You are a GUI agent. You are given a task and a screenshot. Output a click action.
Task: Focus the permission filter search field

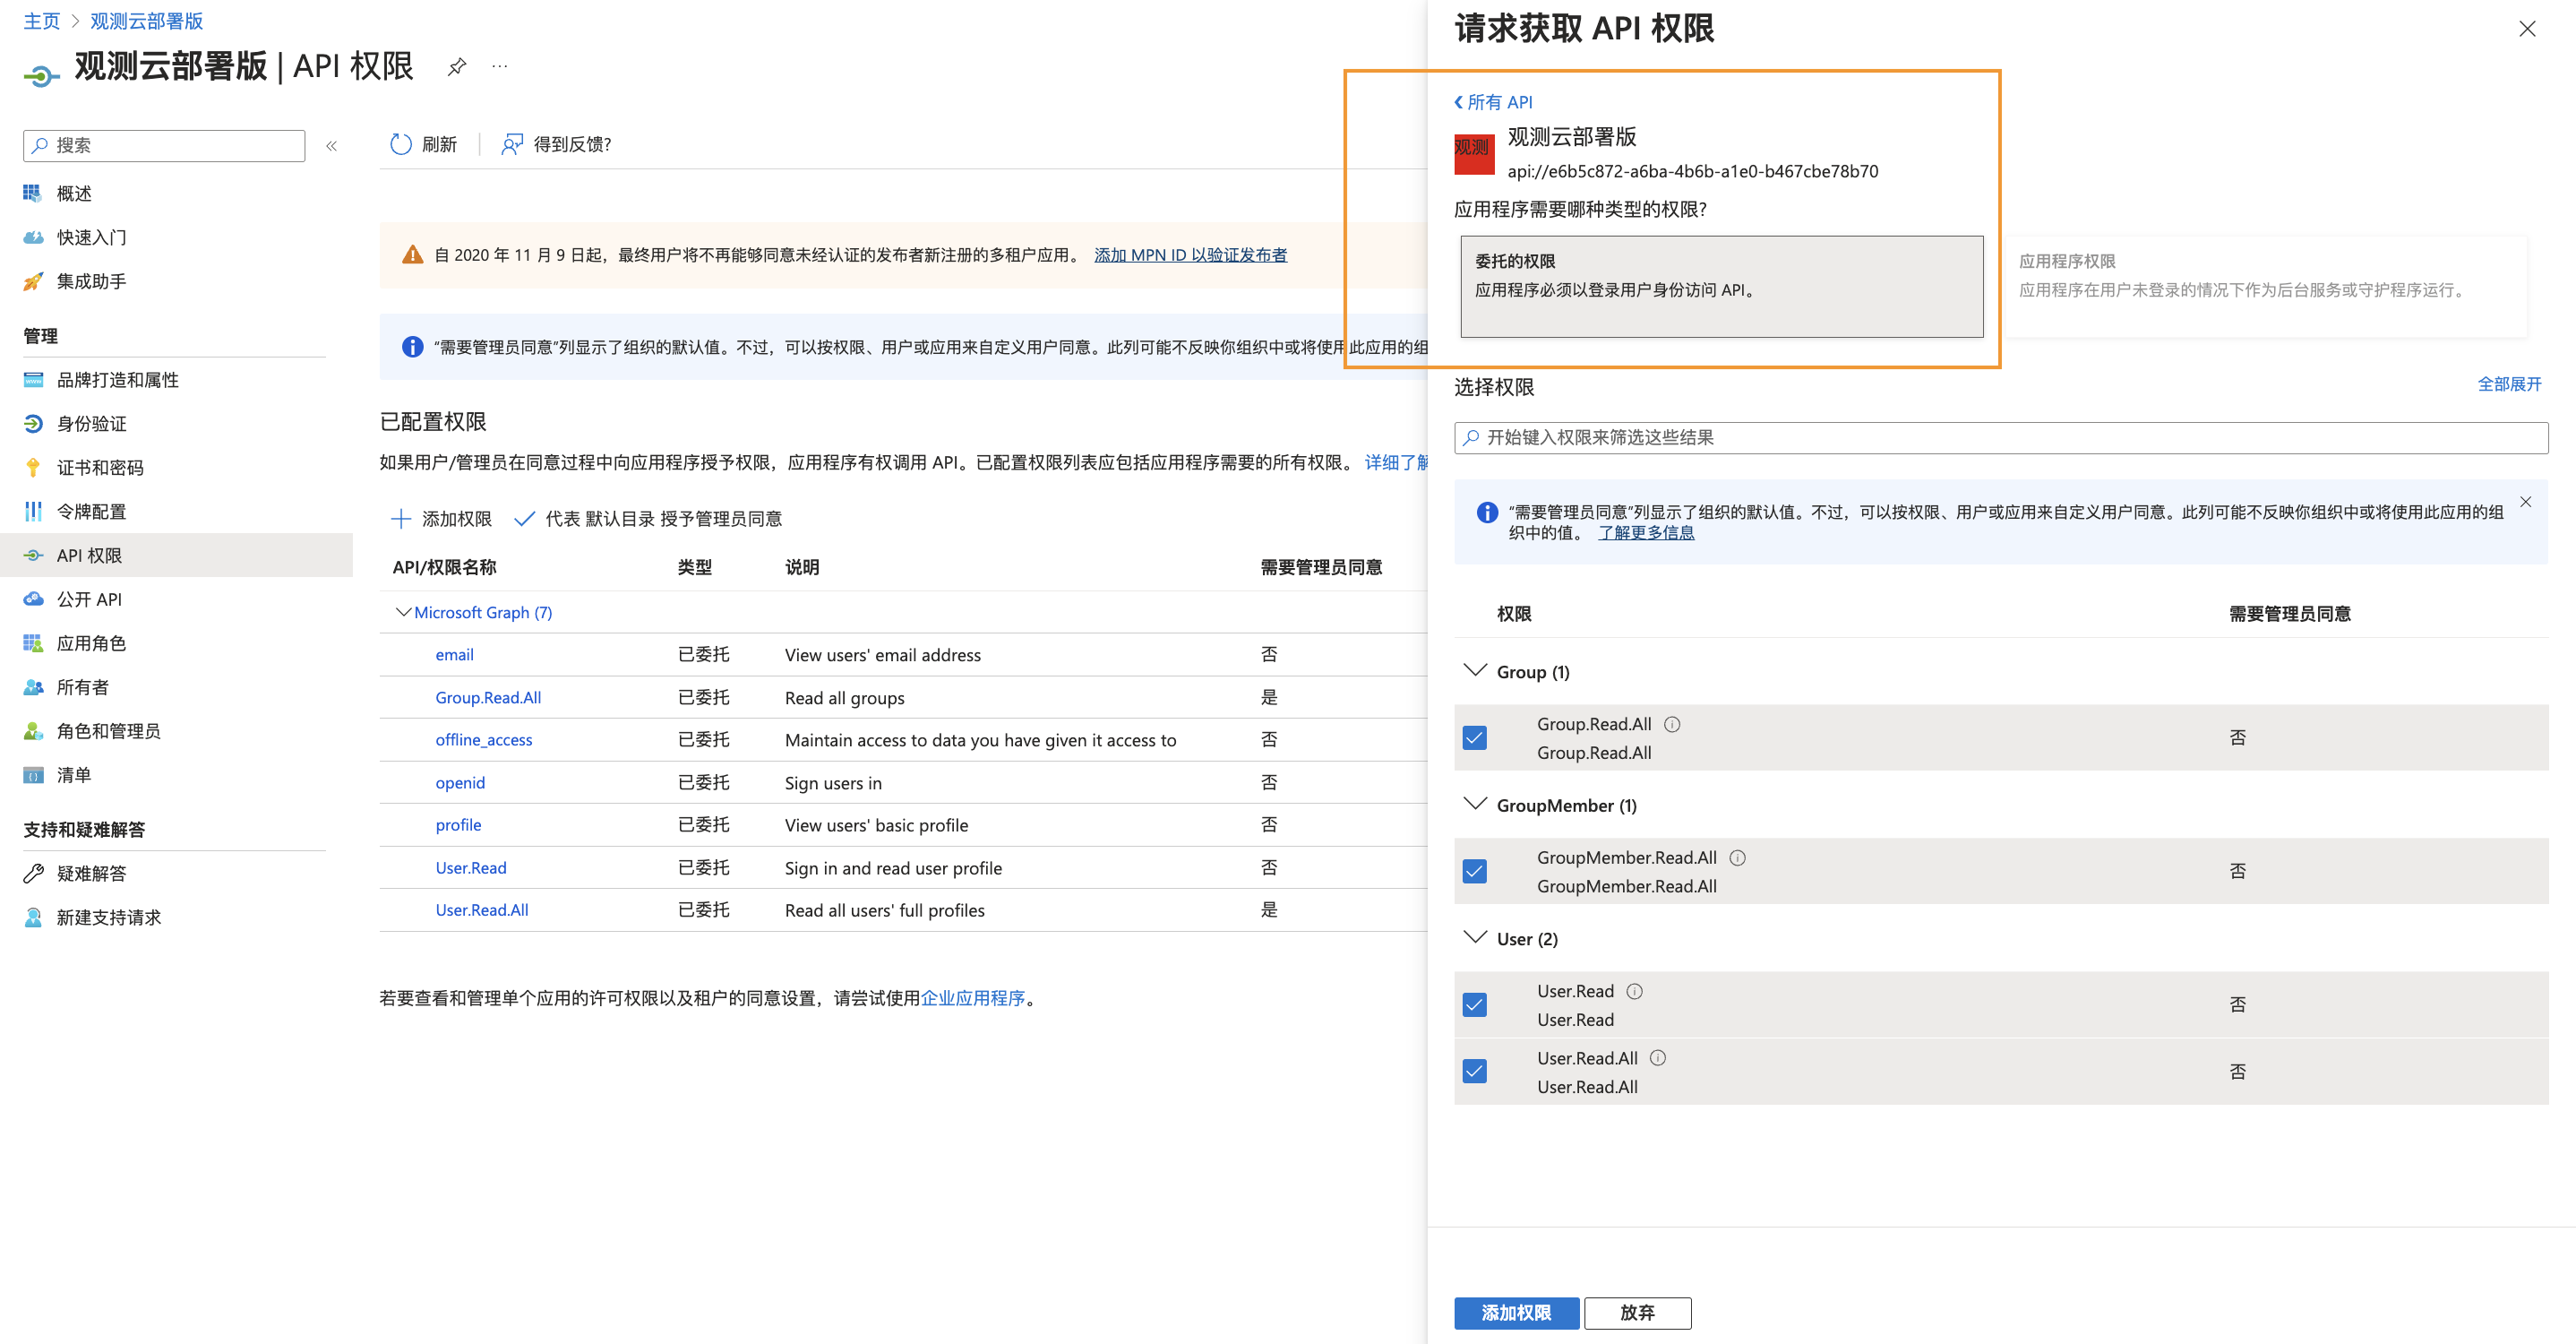point(2001,438)
